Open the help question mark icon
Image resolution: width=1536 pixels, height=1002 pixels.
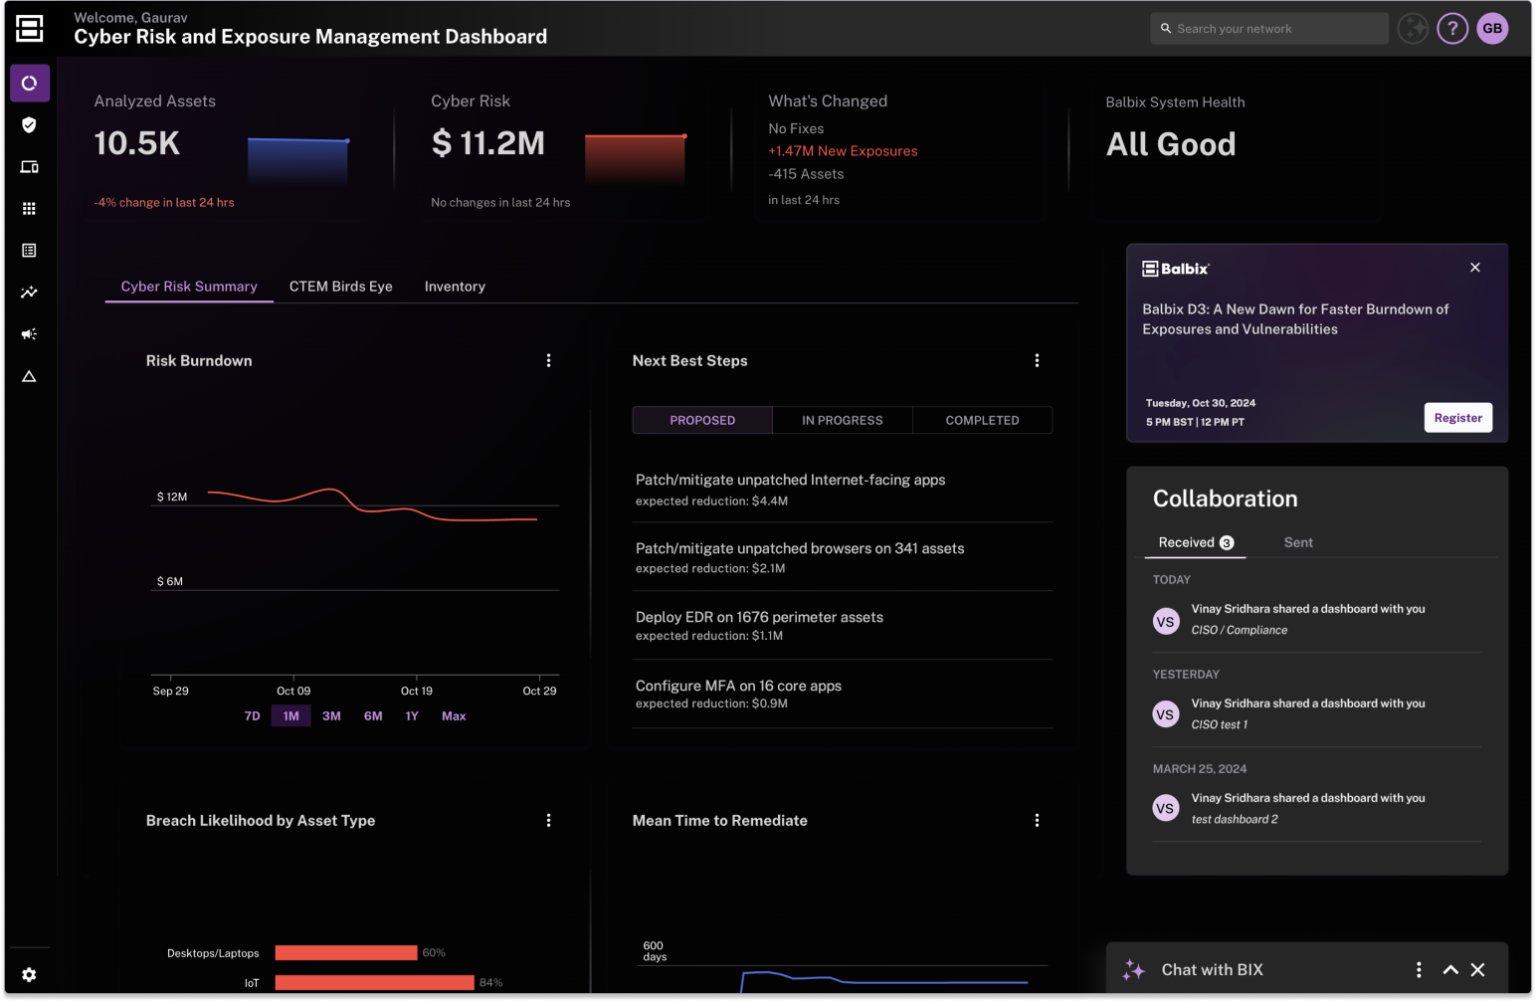(1452, 28)
